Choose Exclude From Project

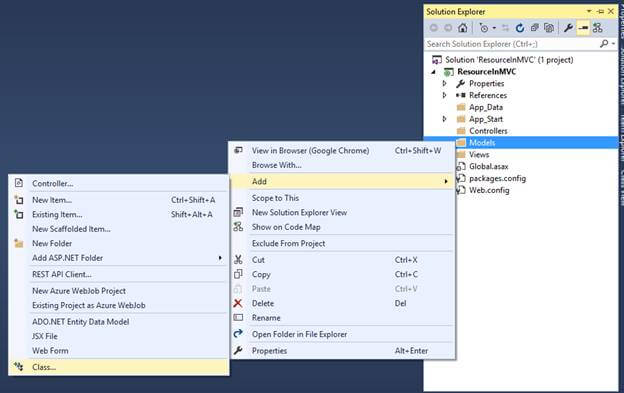point(343,243)
